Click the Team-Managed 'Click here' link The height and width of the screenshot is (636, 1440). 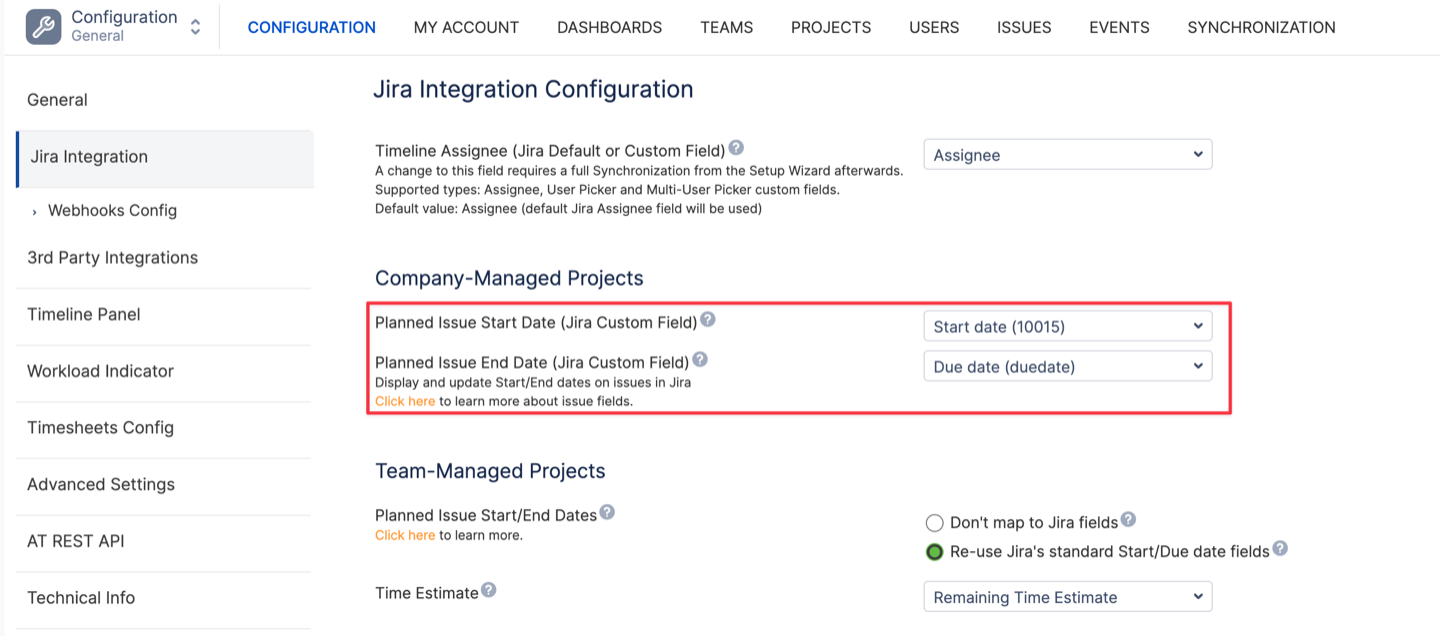[x=405, y=535]
